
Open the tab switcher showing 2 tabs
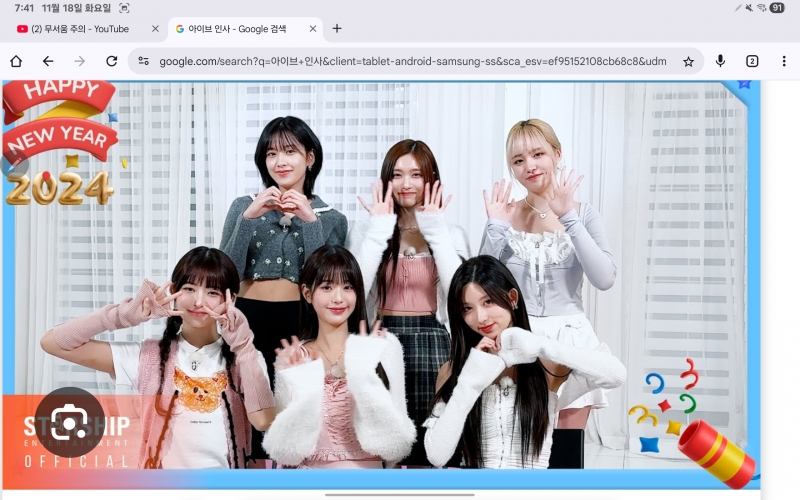tap(752, 61)
